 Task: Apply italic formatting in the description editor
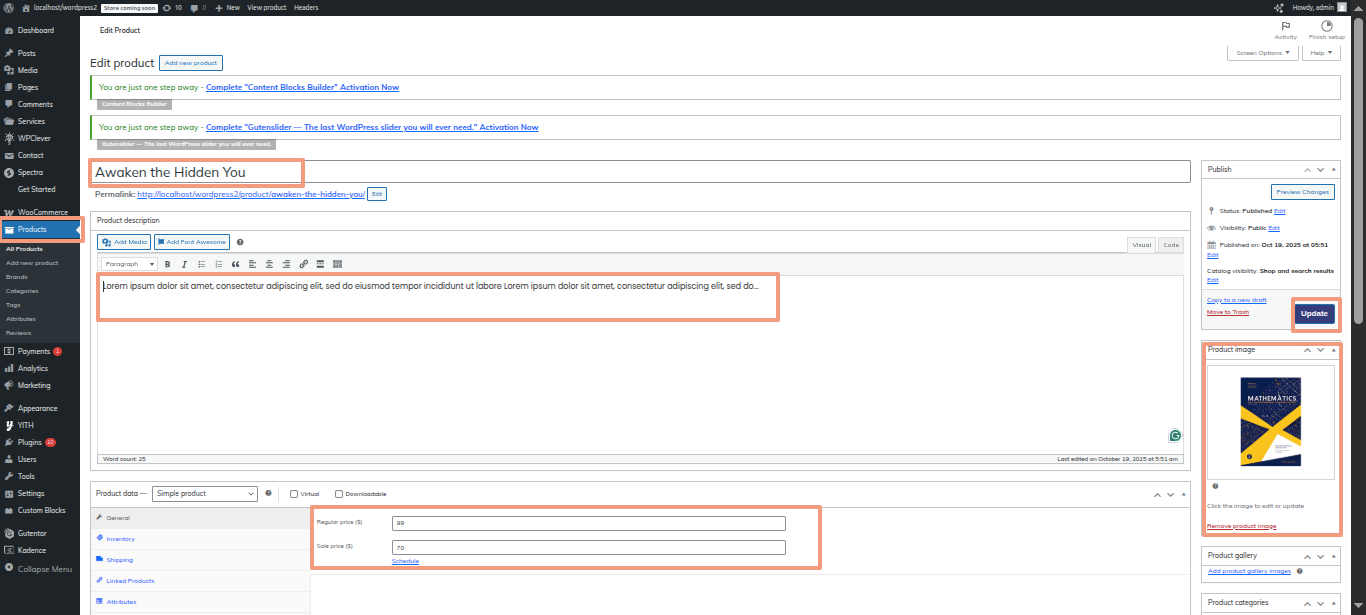point(184,264)
